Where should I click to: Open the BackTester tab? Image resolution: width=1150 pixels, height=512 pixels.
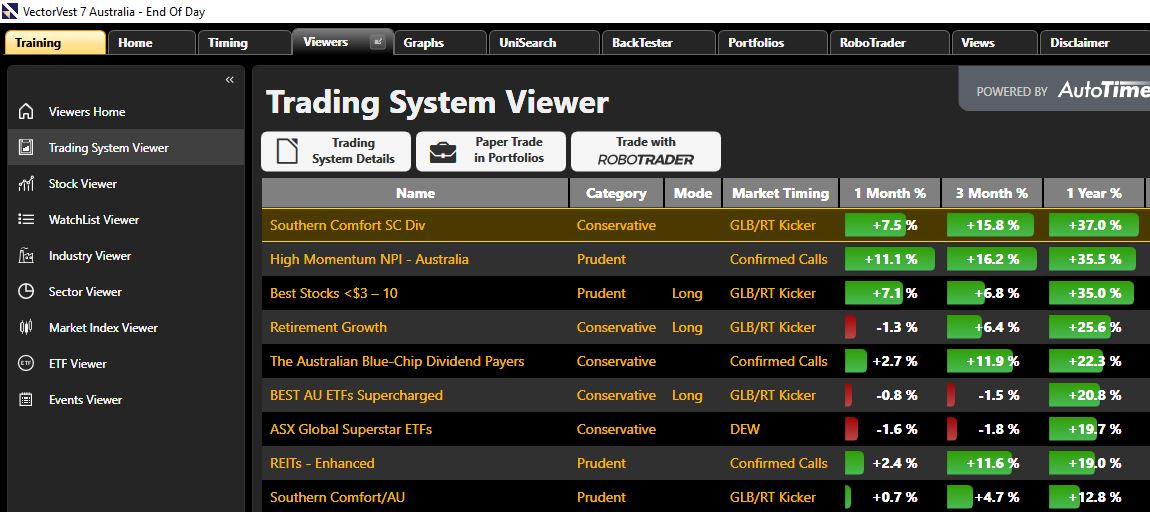(x=659, y=43)
